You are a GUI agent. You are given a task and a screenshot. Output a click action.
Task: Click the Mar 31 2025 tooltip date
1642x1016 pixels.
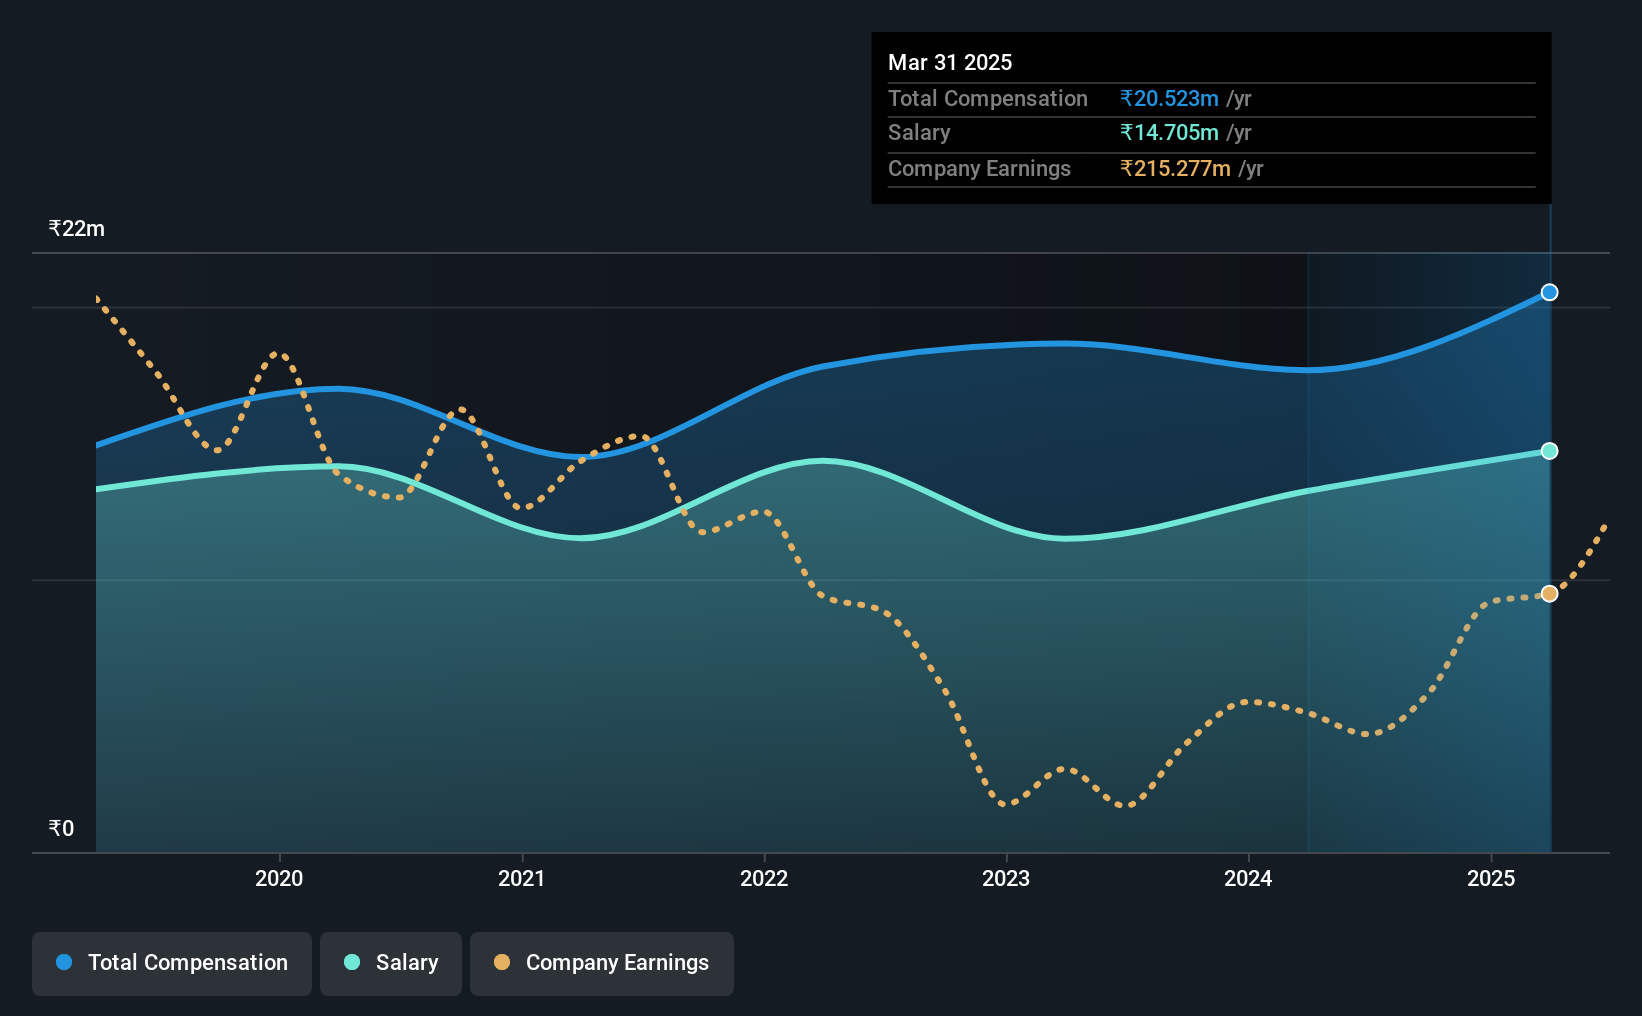950,62
